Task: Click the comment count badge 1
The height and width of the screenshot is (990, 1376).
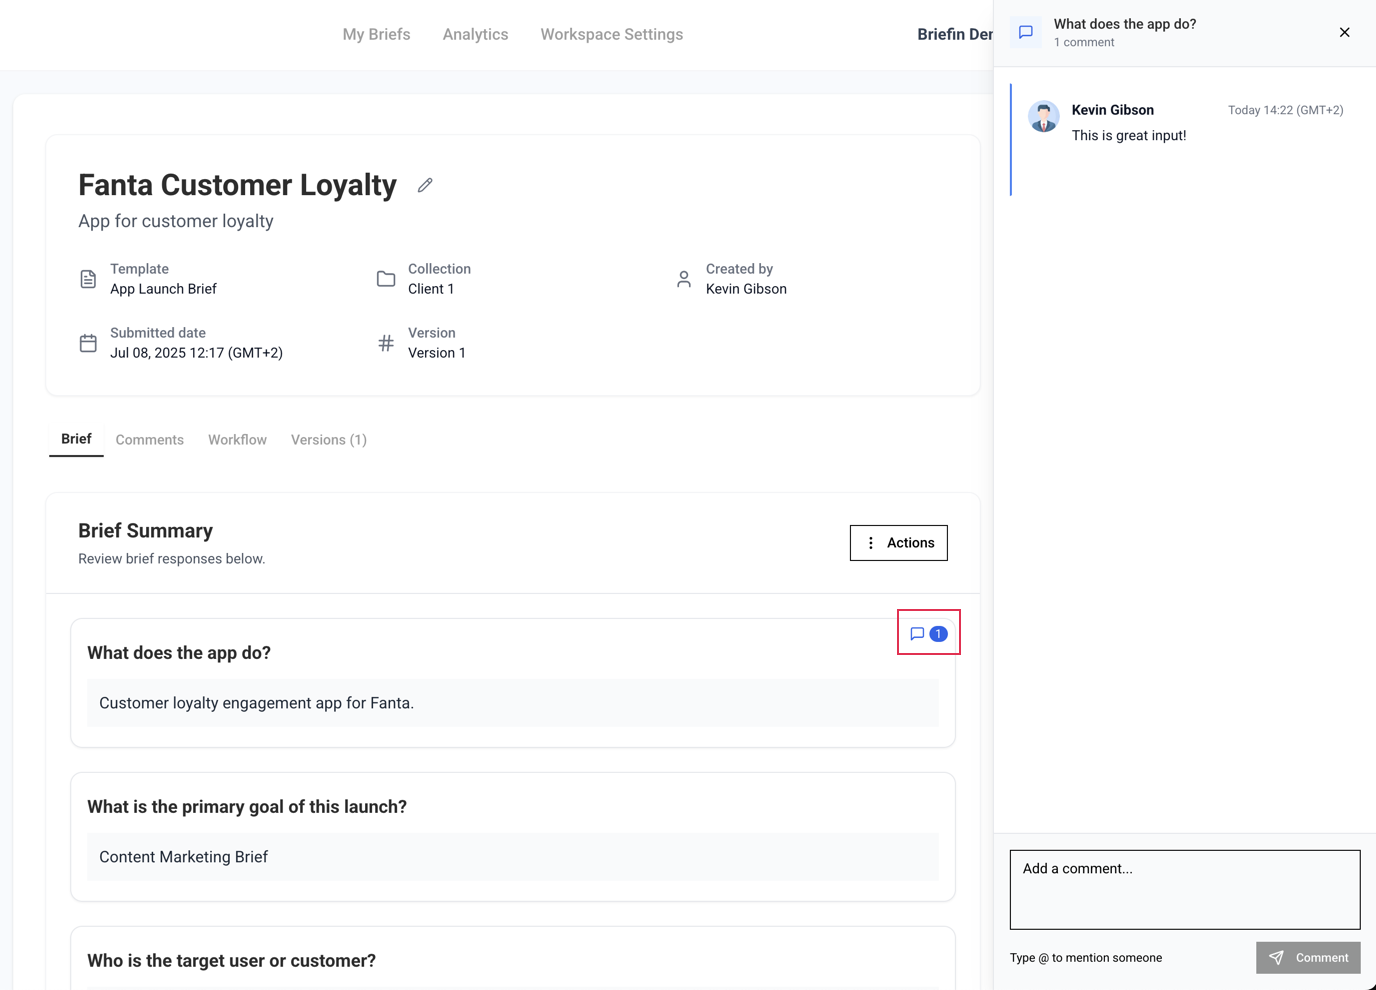Action: (x=938, y=633)
